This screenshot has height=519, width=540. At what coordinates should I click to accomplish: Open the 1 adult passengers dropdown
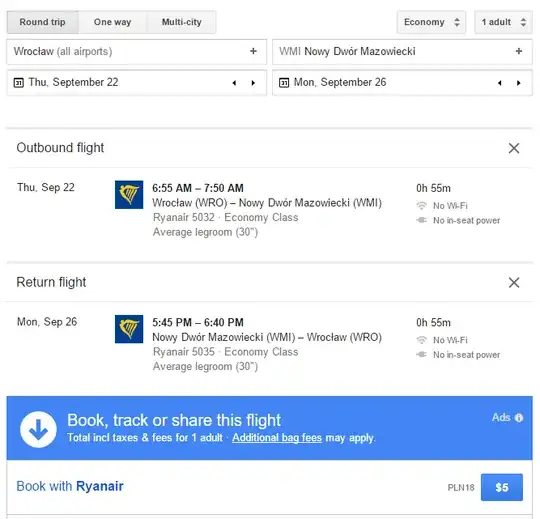pyautogui.click(x=503, y=22)
